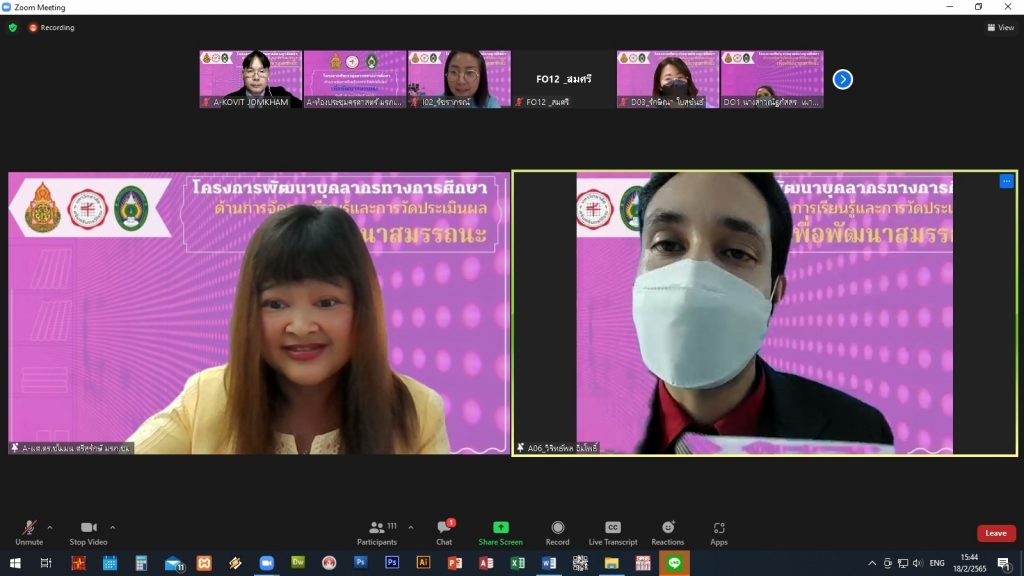
Task: Start Record in Zoom toolbar
Action: point(557,533)
